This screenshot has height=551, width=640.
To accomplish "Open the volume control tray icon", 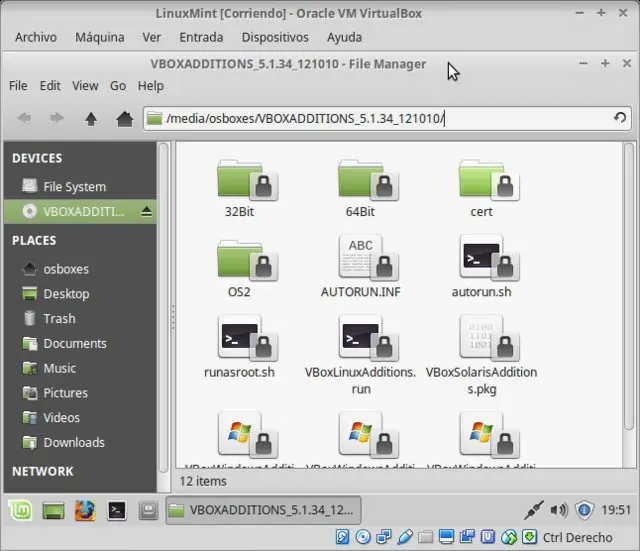I will pos(559,510).
